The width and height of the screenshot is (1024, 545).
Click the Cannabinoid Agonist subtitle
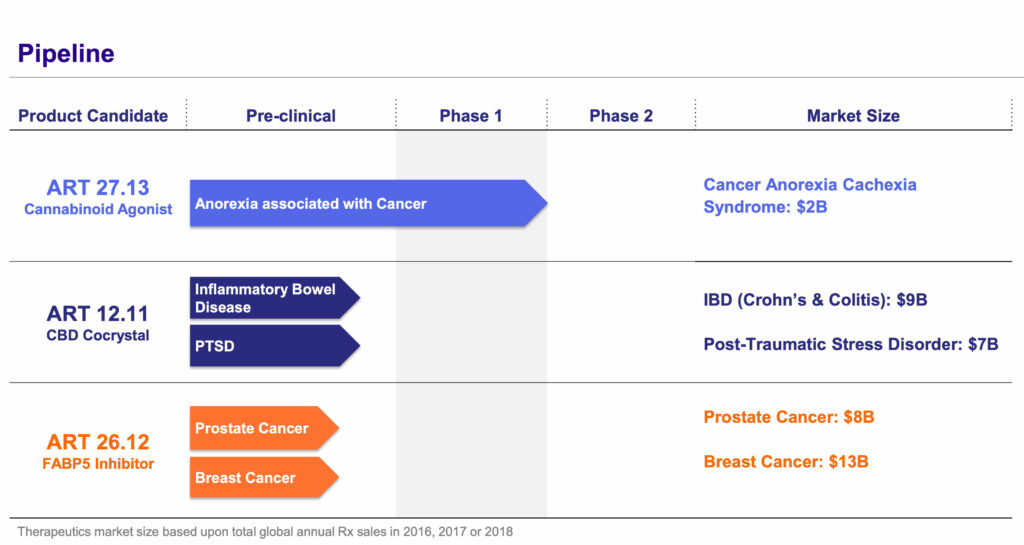98,210
